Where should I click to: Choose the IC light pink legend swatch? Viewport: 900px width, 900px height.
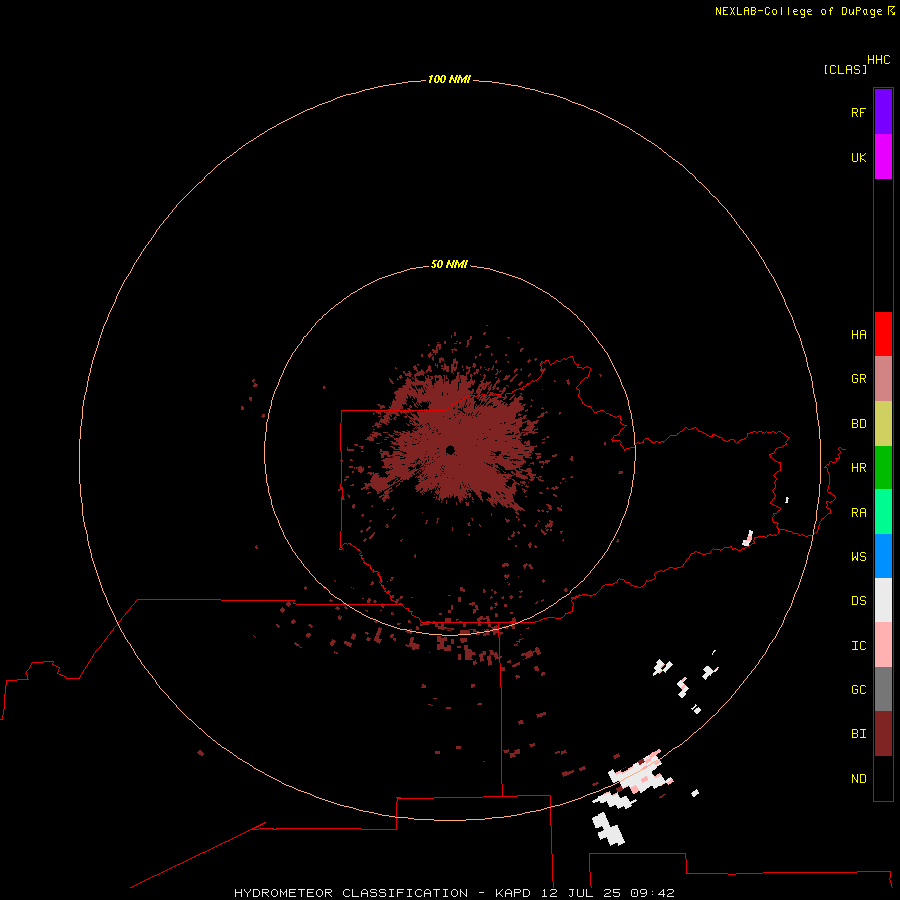pos(883,645)
